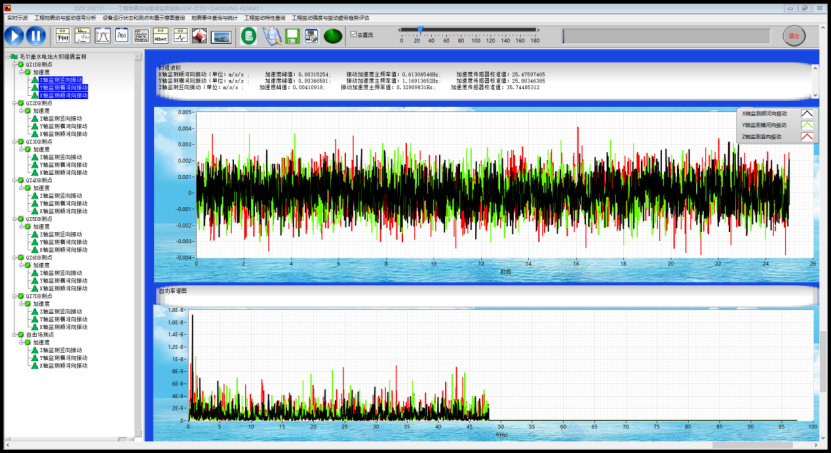
Task: Select Z轴监测竖向振动 under QZ1DB测点
Action: (60, 80)
